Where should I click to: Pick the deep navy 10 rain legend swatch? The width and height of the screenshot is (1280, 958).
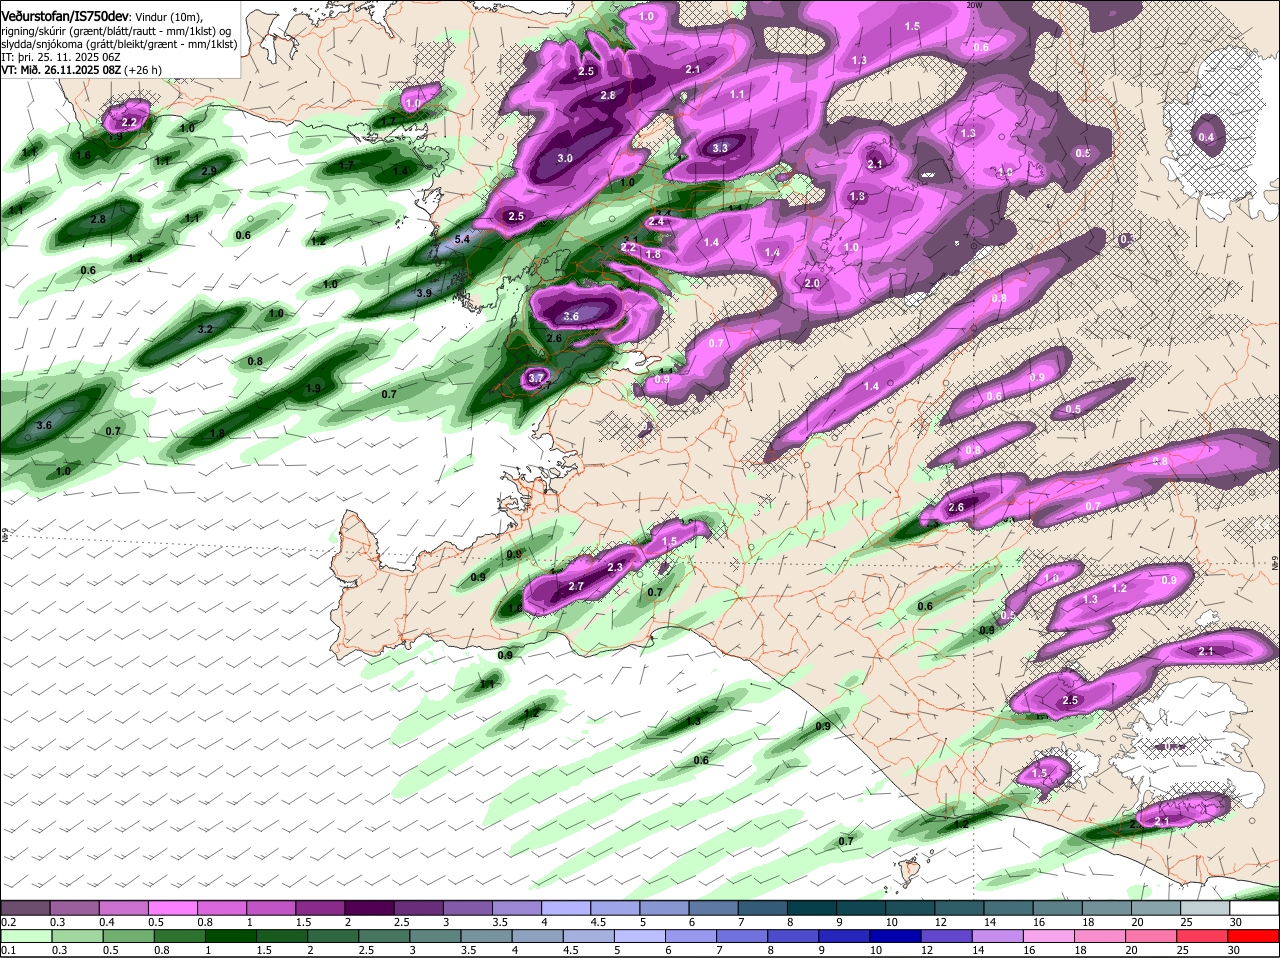895,935
